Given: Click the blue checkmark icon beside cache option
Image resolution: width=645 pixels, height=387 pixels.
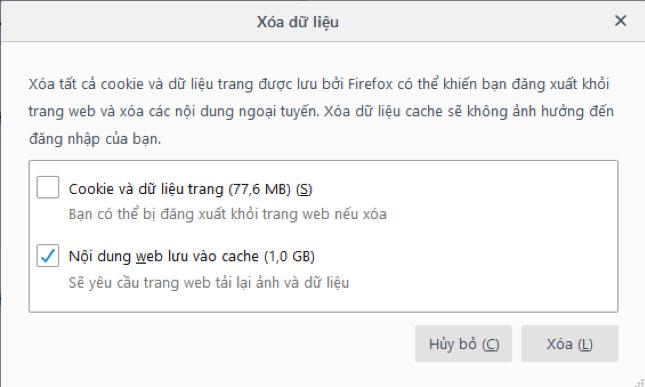Looking at the screenshot, I should point(48,255).
